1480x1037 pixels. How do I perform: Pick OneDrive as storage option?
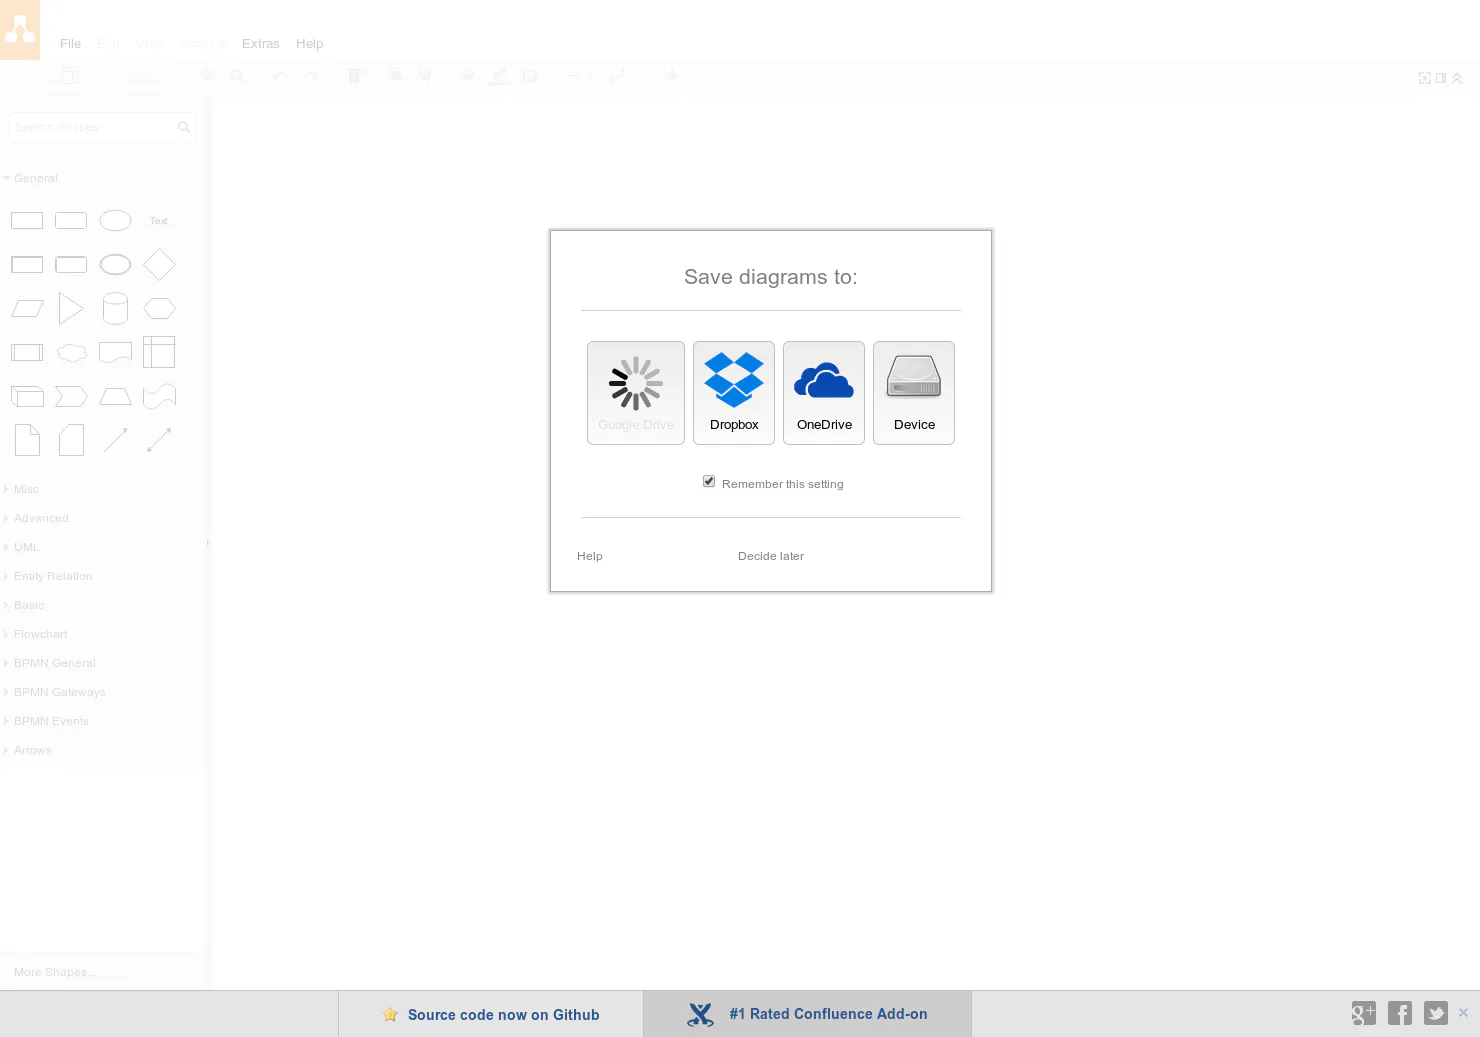pyautogui.click(x=824, y=393)
